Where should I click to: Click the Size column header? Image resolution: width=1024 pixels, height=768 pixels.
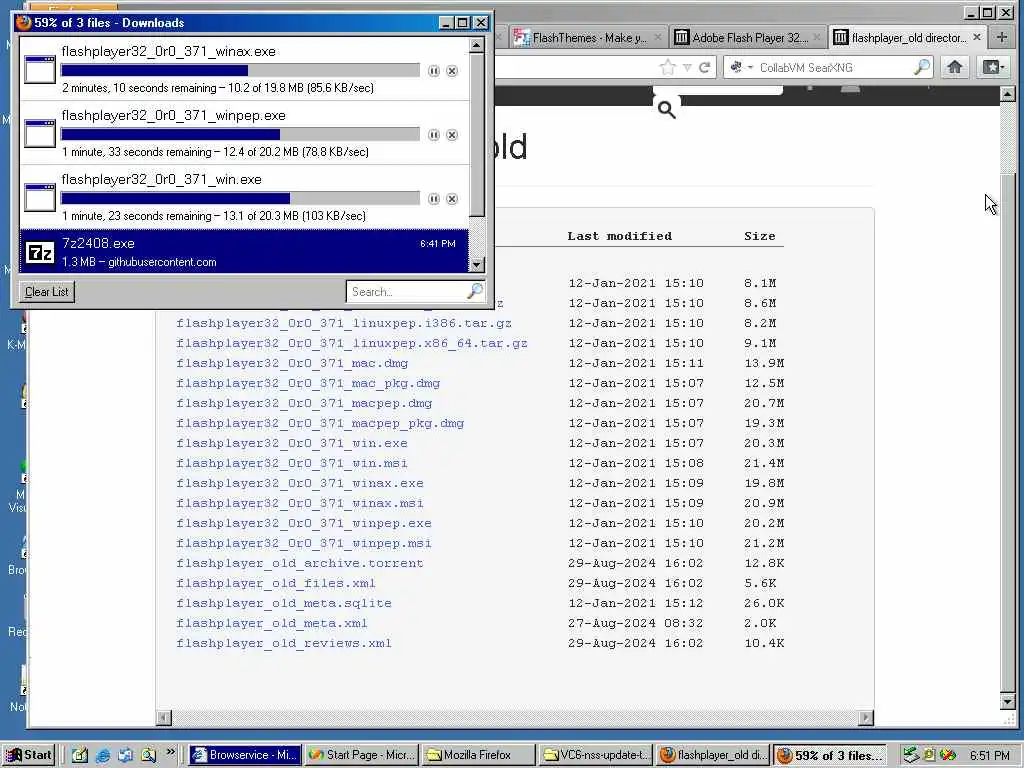760,236
